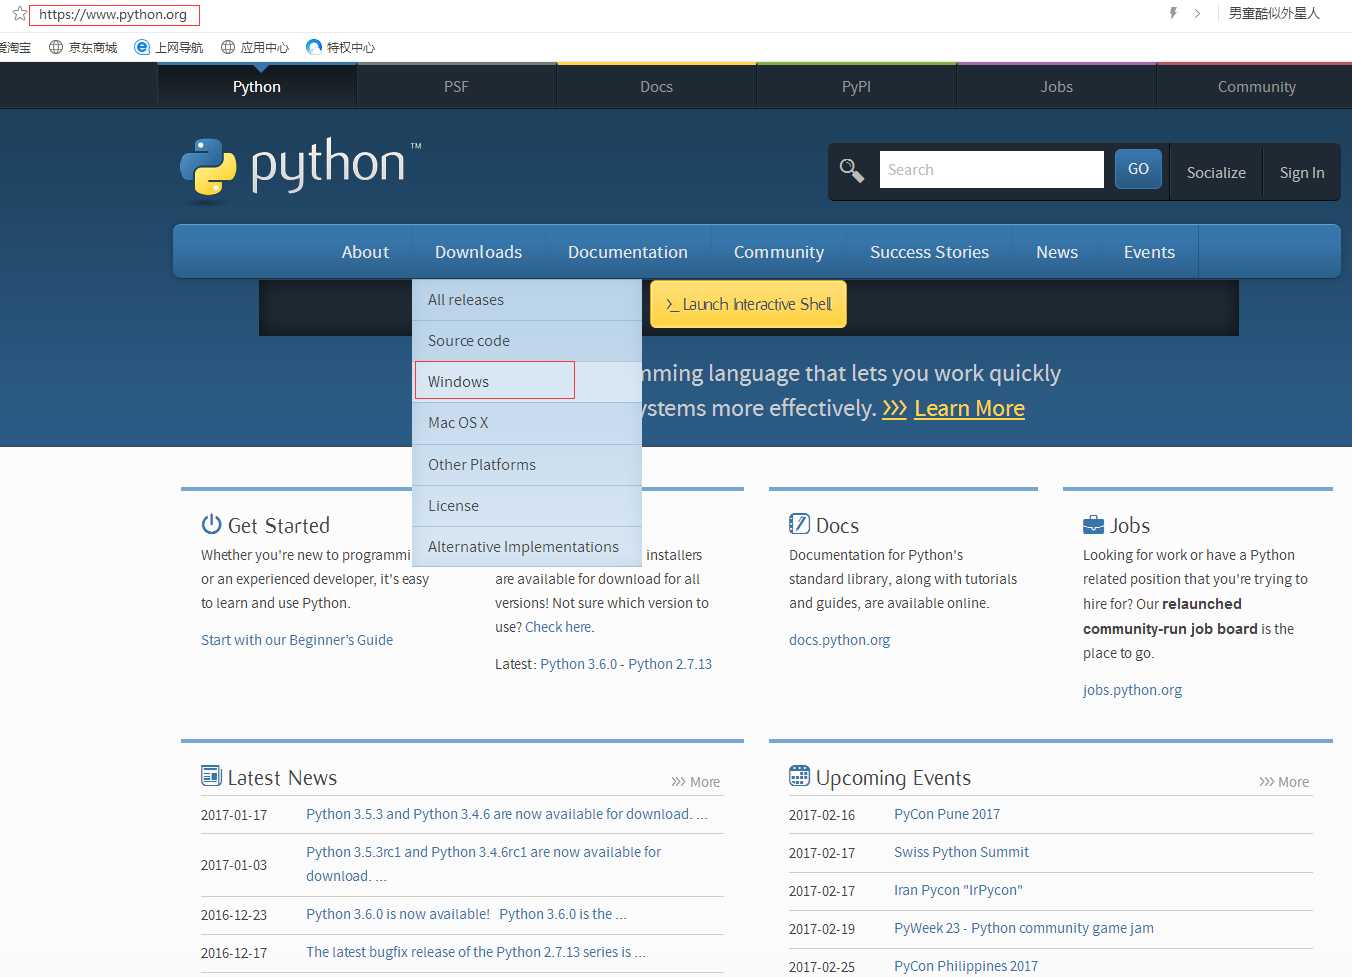
Task: Click the magnifying glass search icon
Action: tap(852, 170)
